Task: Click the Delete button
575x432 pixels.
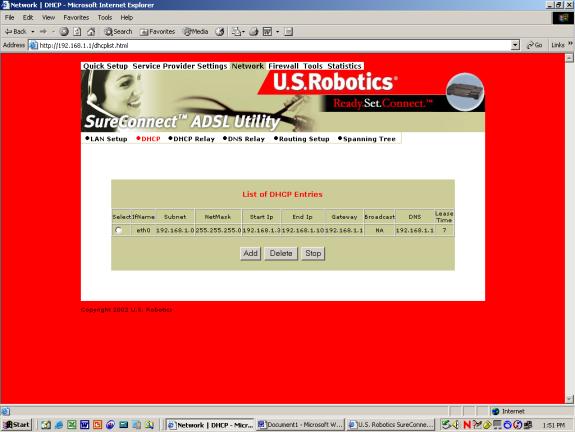Action: point(281,253)
